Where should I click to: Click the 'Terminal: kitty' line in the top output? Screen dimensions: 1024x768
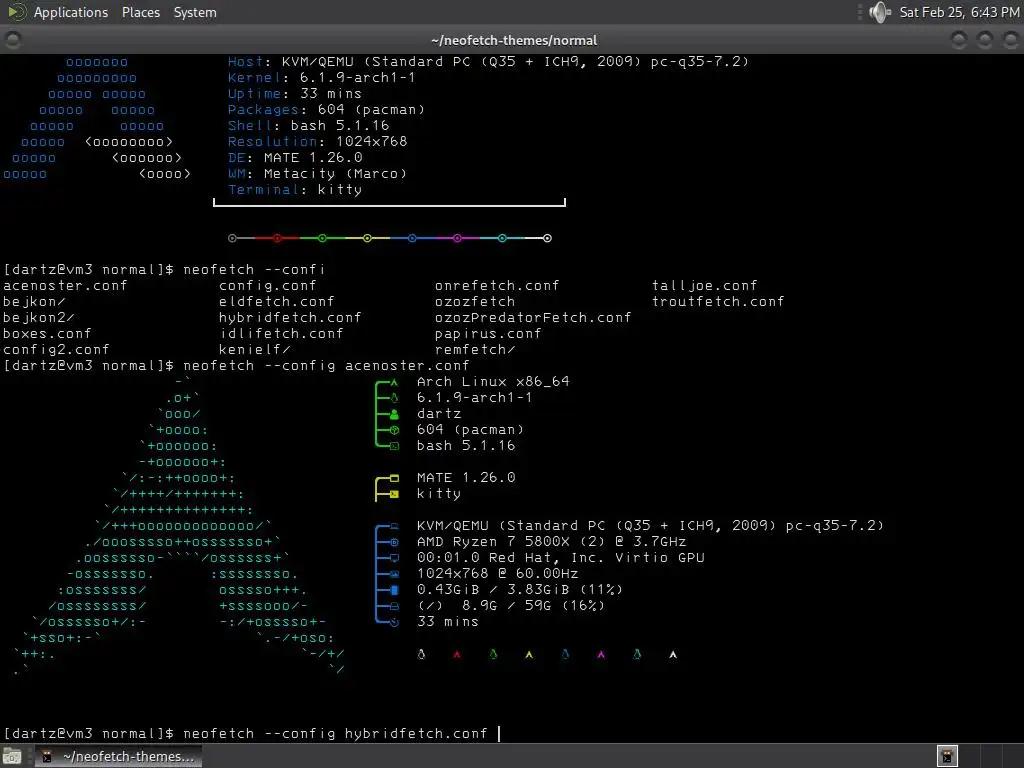[x=295, y=189]
